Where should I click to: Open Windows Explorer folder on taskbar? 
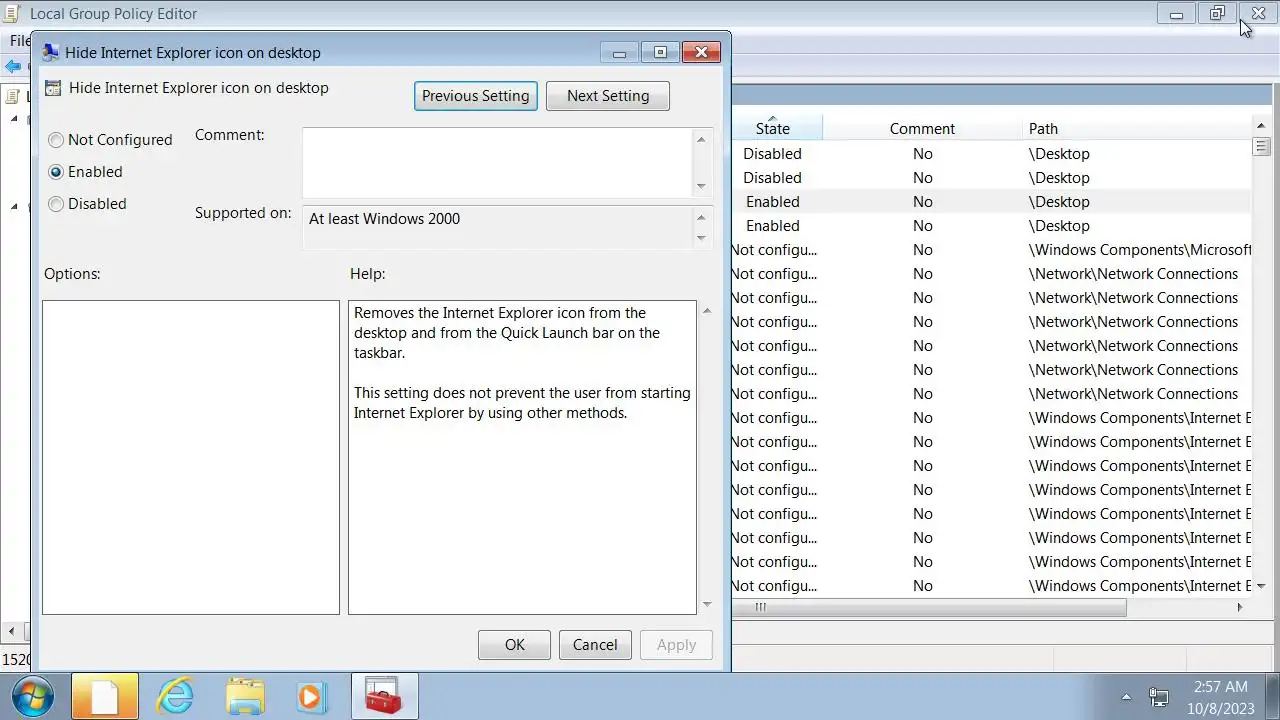pos(245,696)
